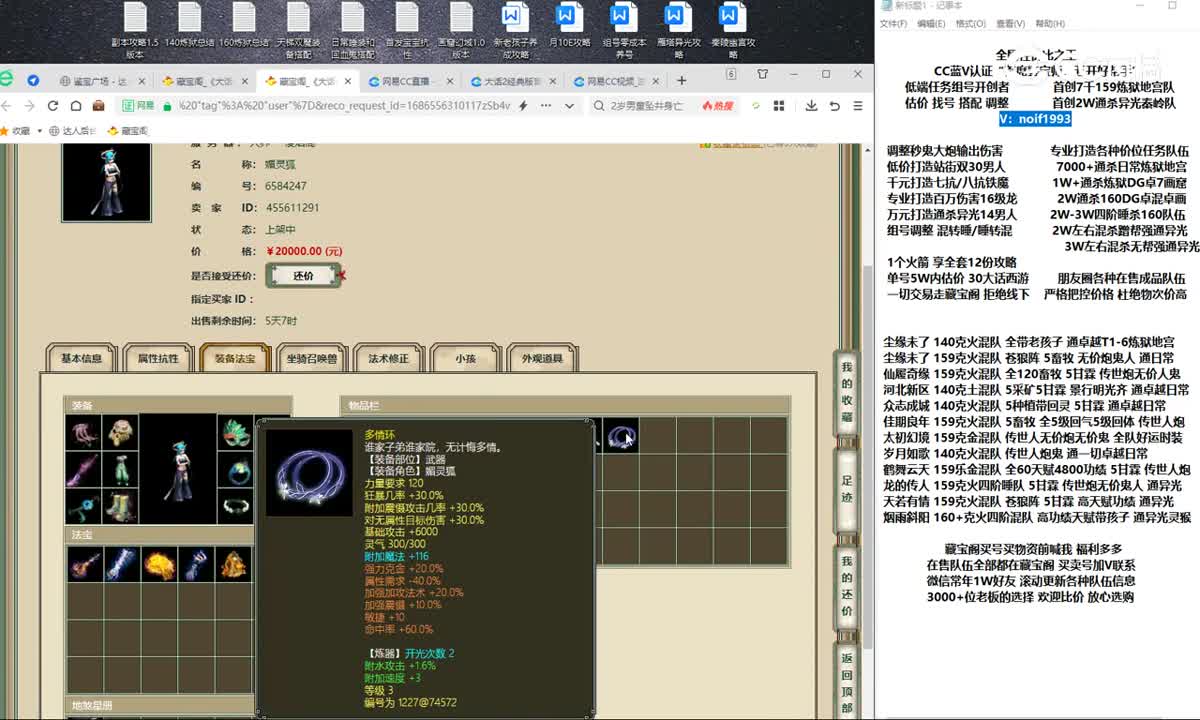1200x720 pixels.
Task: Click the boots equipment icon
Action: pyautogui.click(x=121, y=507)
